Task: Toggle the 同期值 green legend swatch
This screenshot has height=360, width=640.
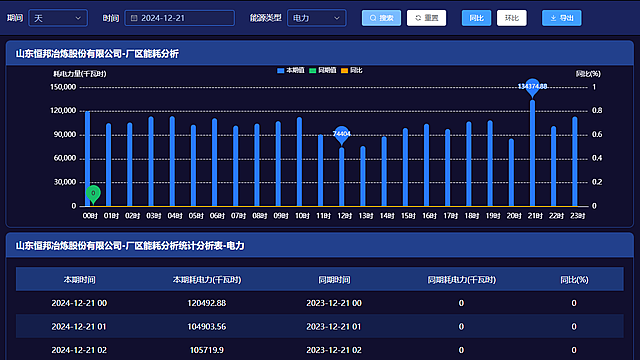Action: (x=312, y=71)
